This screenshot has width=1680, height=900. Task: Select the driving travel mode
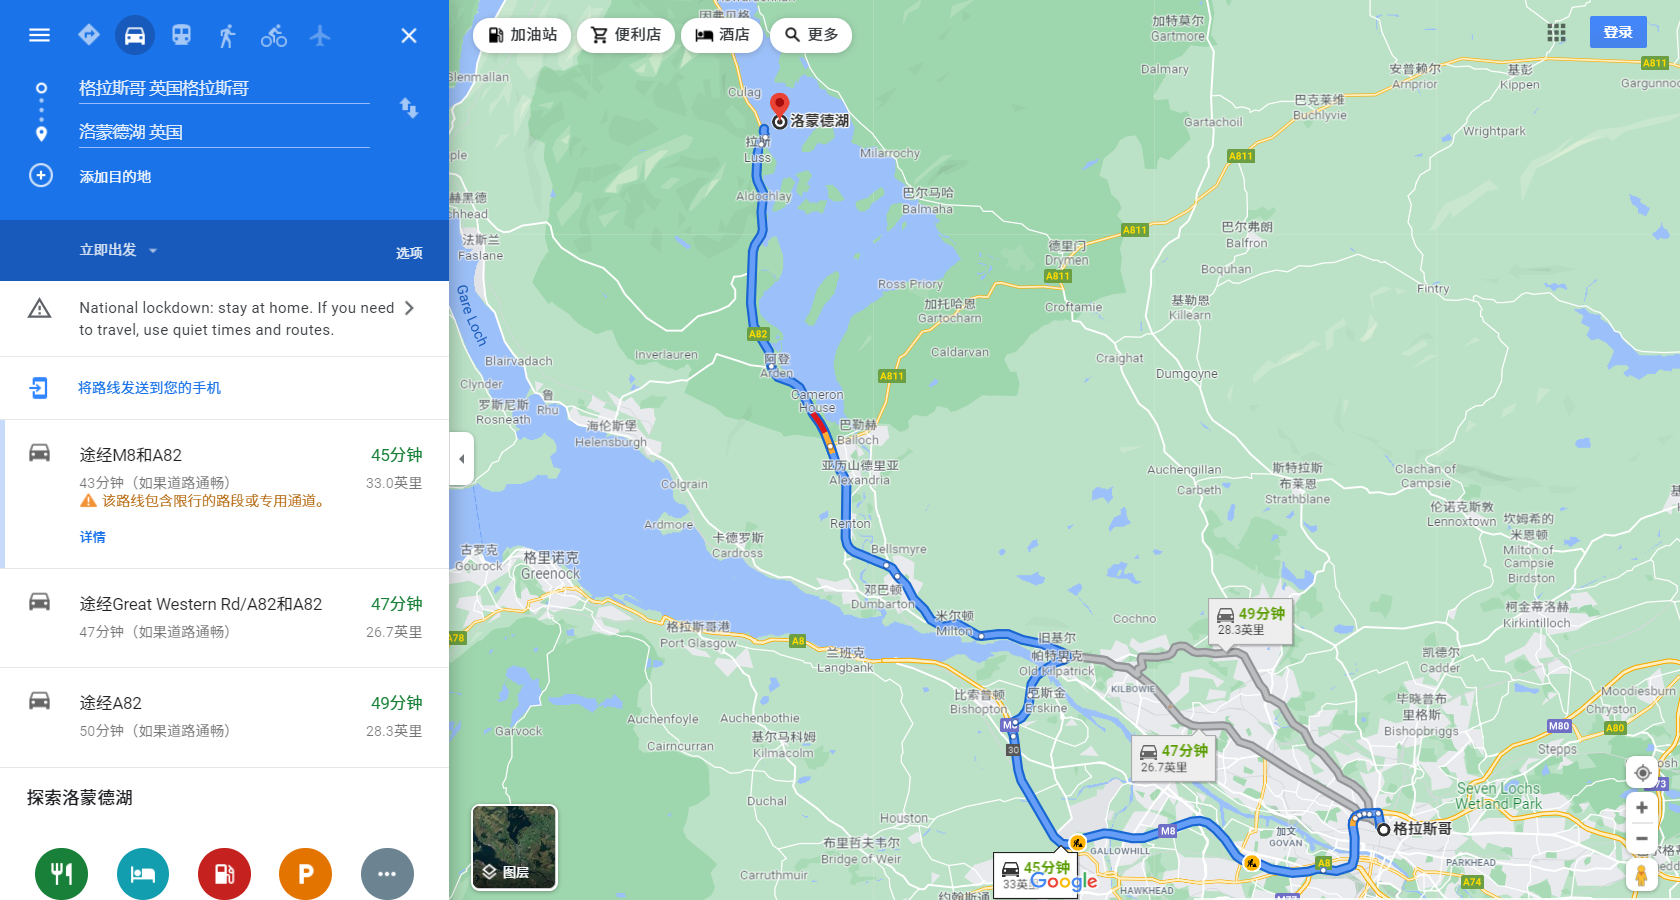pos(135,36)
